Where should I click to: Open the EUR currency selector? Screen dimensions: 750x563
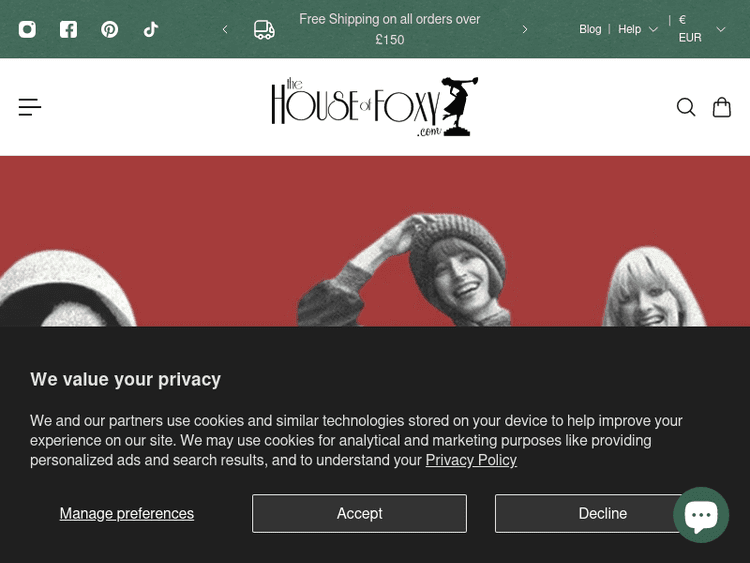702,29
